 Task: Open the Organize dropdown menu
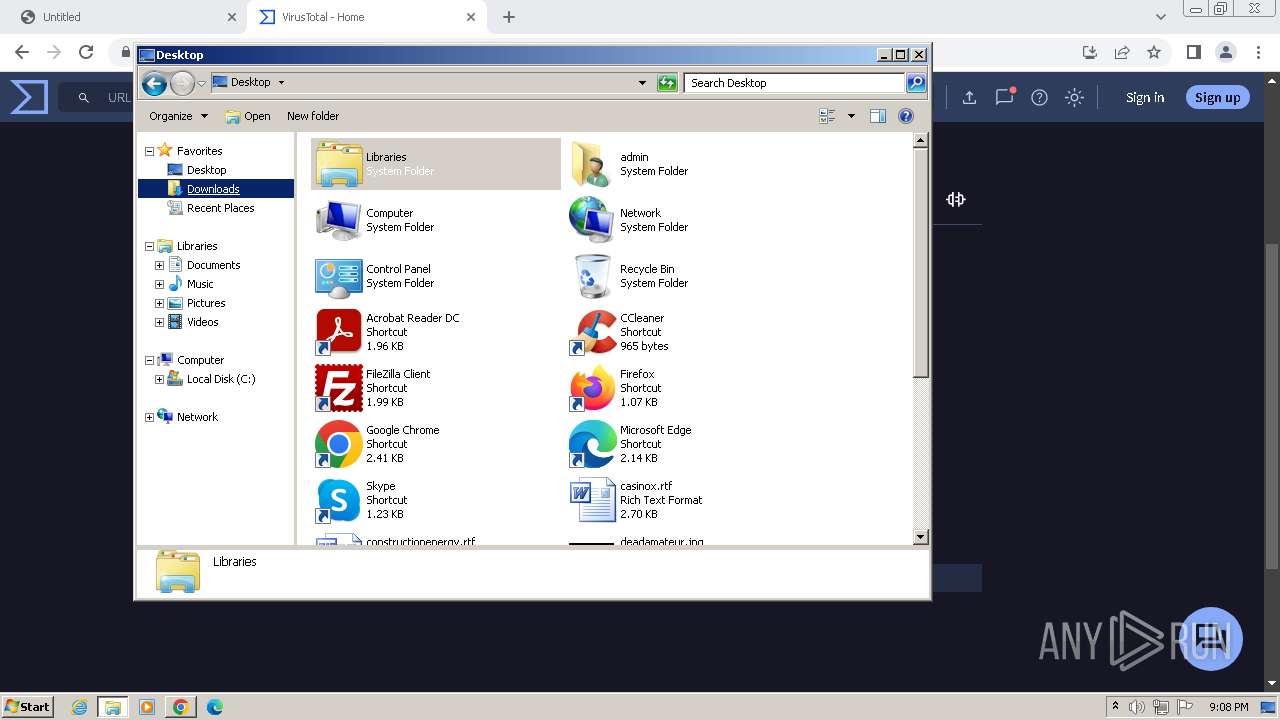(178, 116)
